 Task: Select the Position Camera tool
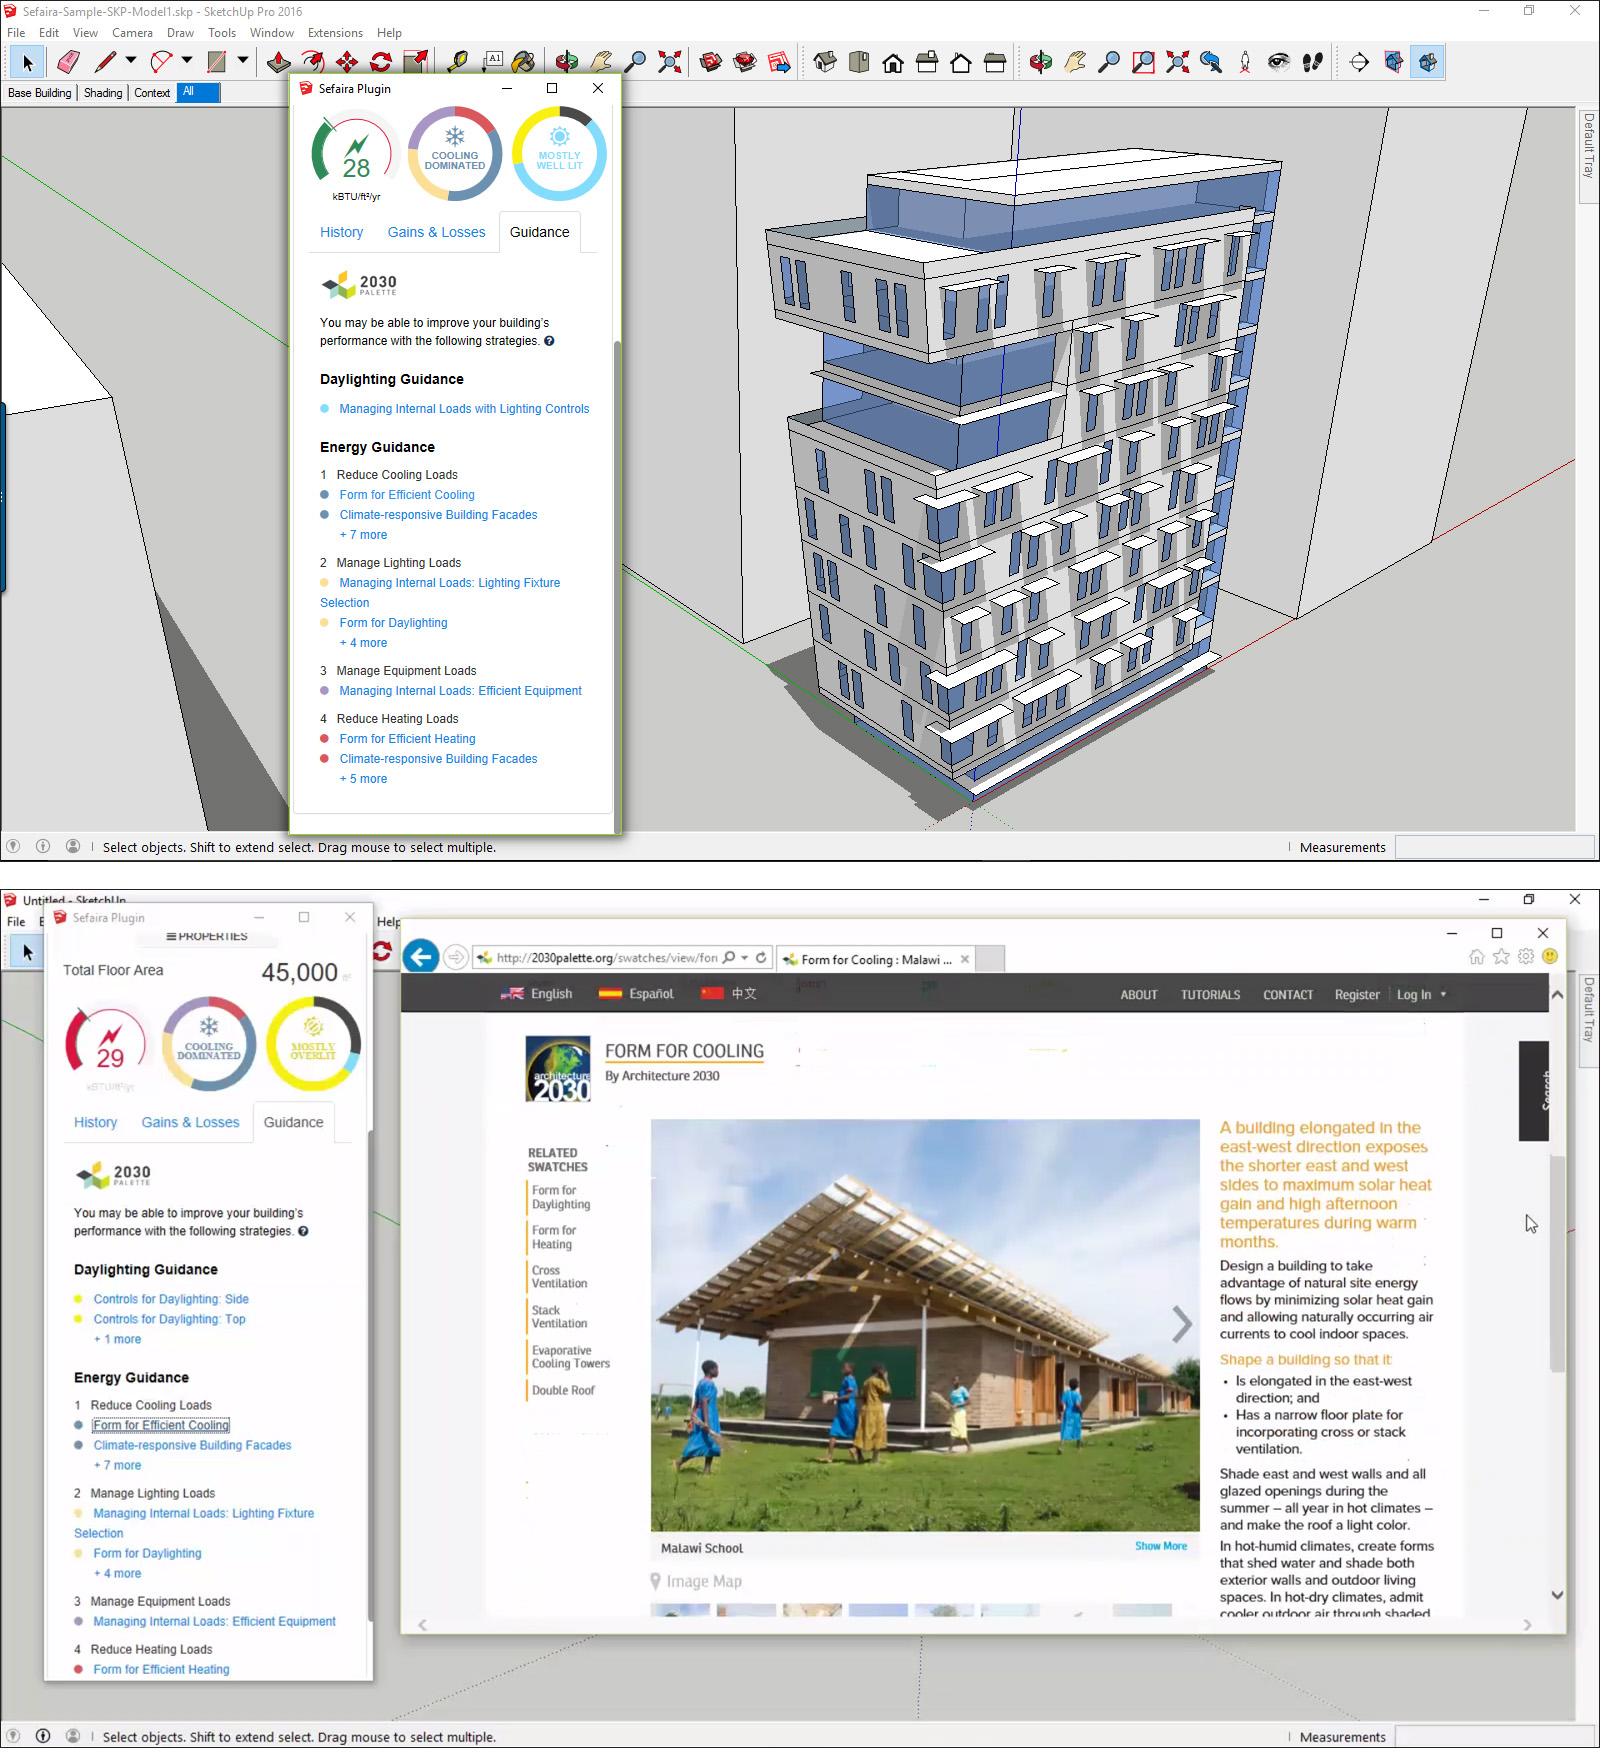pos(1244,62)
